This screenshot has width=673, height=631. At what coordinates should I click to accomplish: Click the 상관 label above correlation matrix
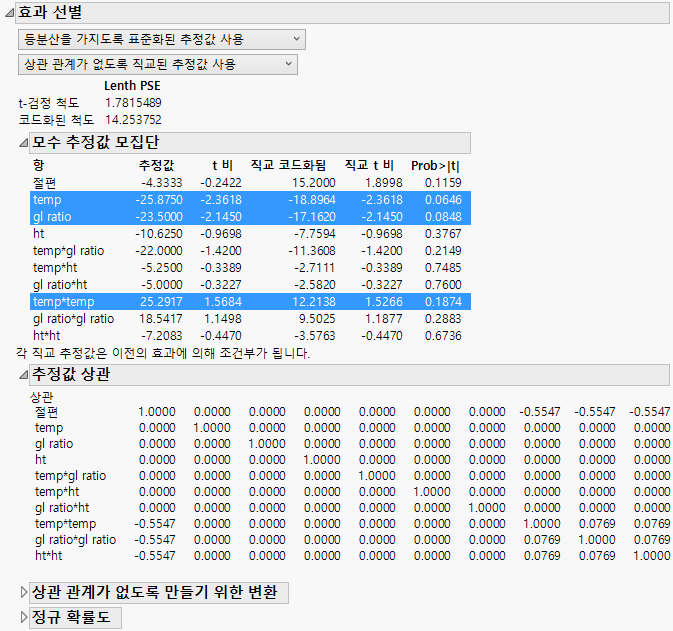click(x=42, y=397)
